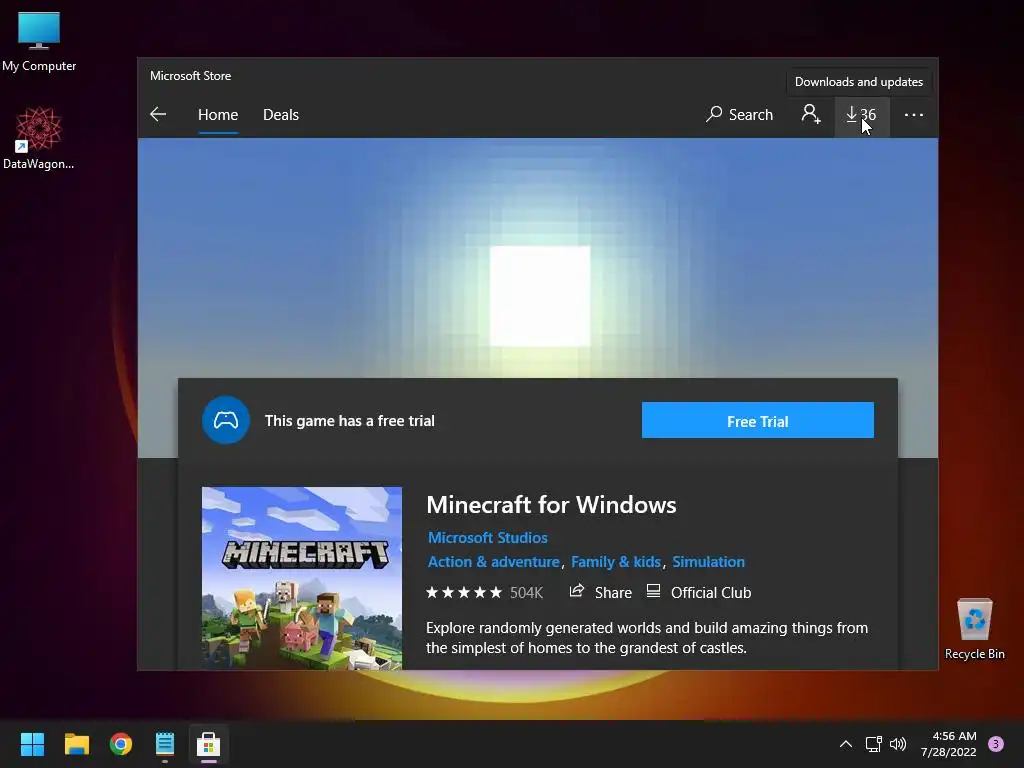Viewport: 1024px width, 768px height.
Task: View the five-star ratings
Action: click(464, 592)
